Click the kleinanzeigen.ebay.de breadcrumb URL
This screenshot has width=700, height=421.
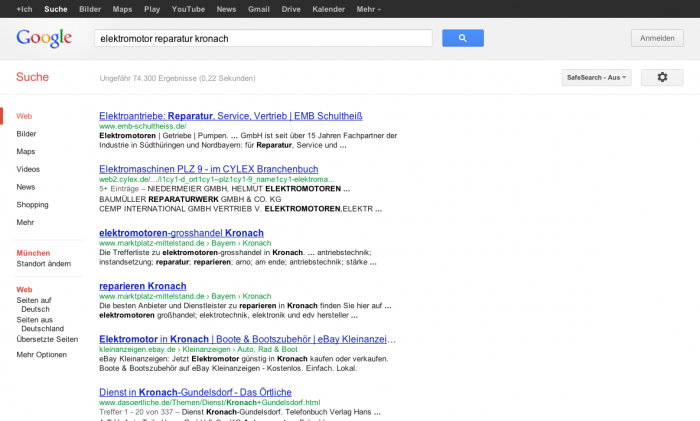[x=198, y=350]
